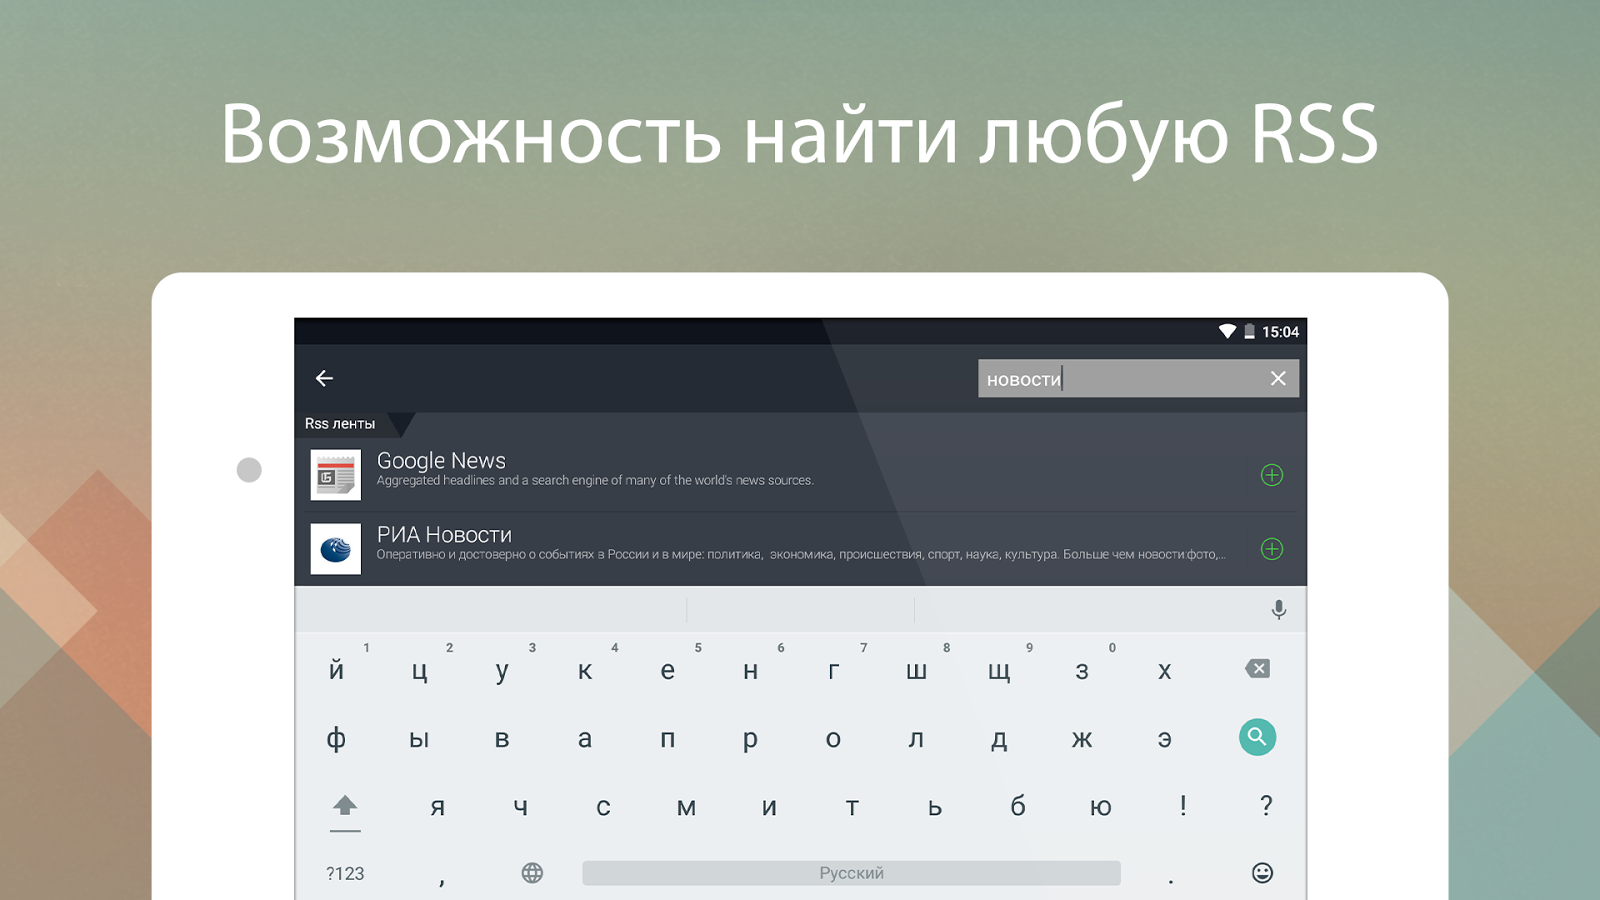Image resolution: width=1600 pixels, height=900 pixels.
Task: Tap the б key
Action: point(1018,806)
